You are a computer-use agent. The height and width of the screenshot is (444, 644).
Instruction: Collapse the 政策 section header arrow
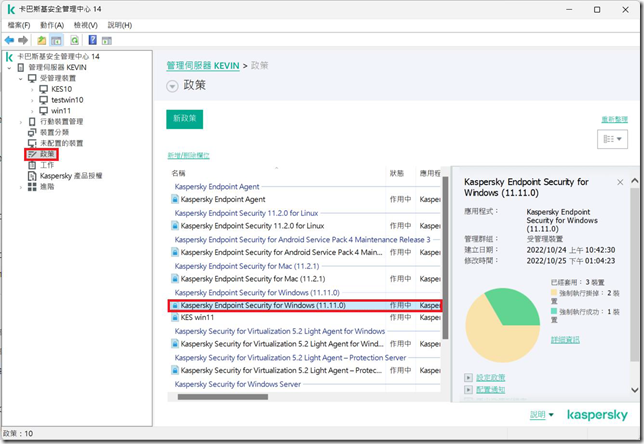(x=172, y=86)
